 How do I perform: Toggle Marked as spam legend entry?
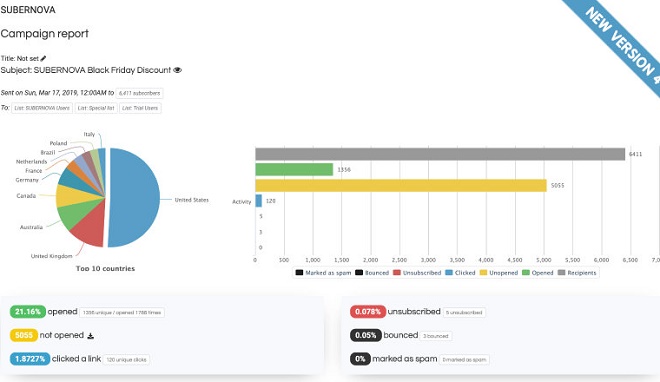click(x=323, y=273)
